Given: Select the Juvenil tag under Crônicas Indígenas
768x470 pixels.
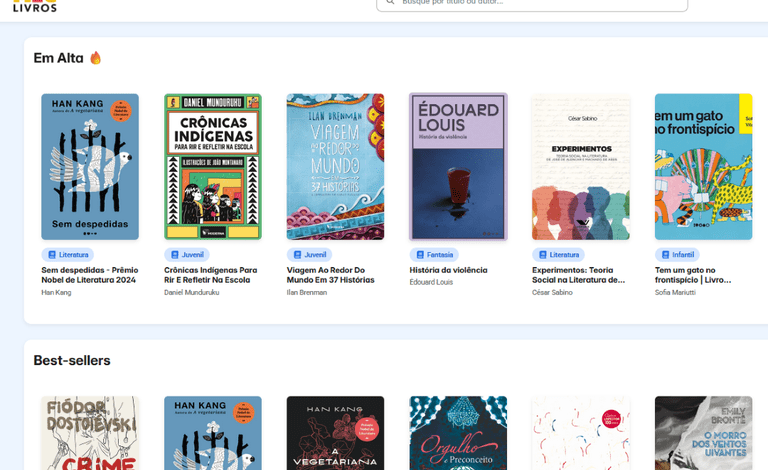Looking at the screenshot, I should [186, 255].
